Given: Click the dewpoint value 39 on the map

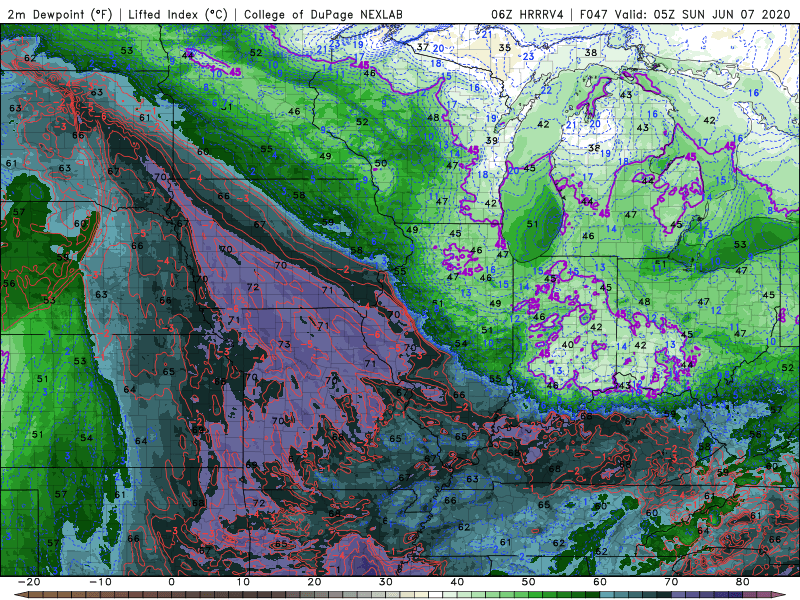Looking at the screenshot, I should (491, 140).
